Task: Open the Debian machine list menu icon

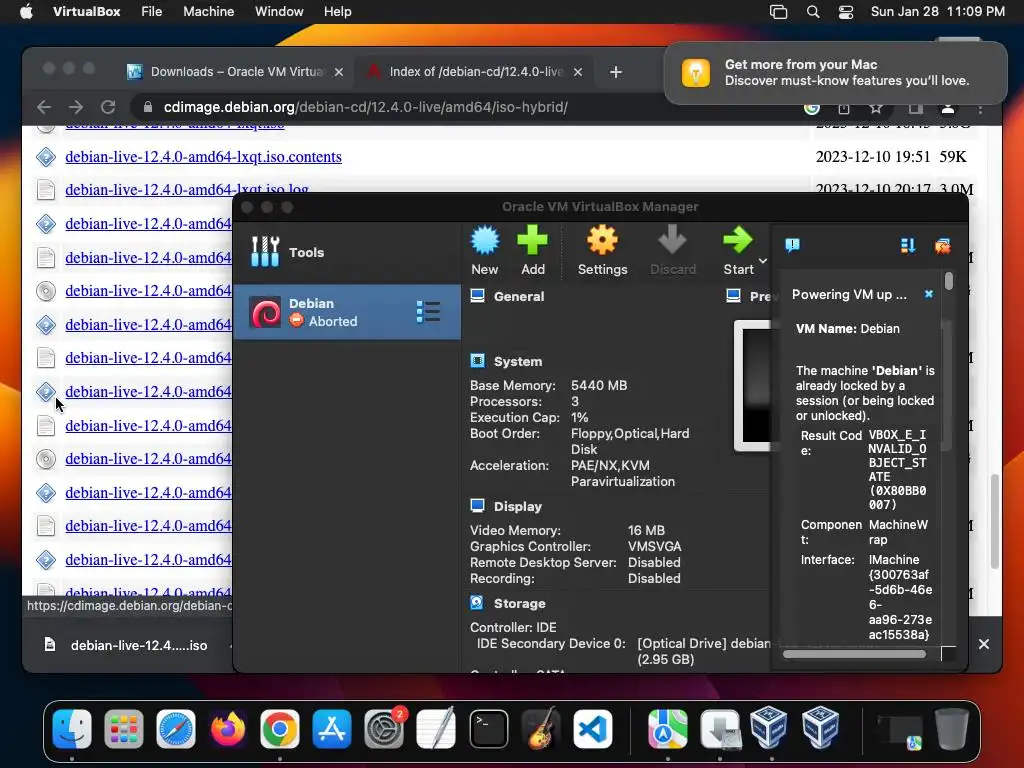Action: (x=428, y=312)
